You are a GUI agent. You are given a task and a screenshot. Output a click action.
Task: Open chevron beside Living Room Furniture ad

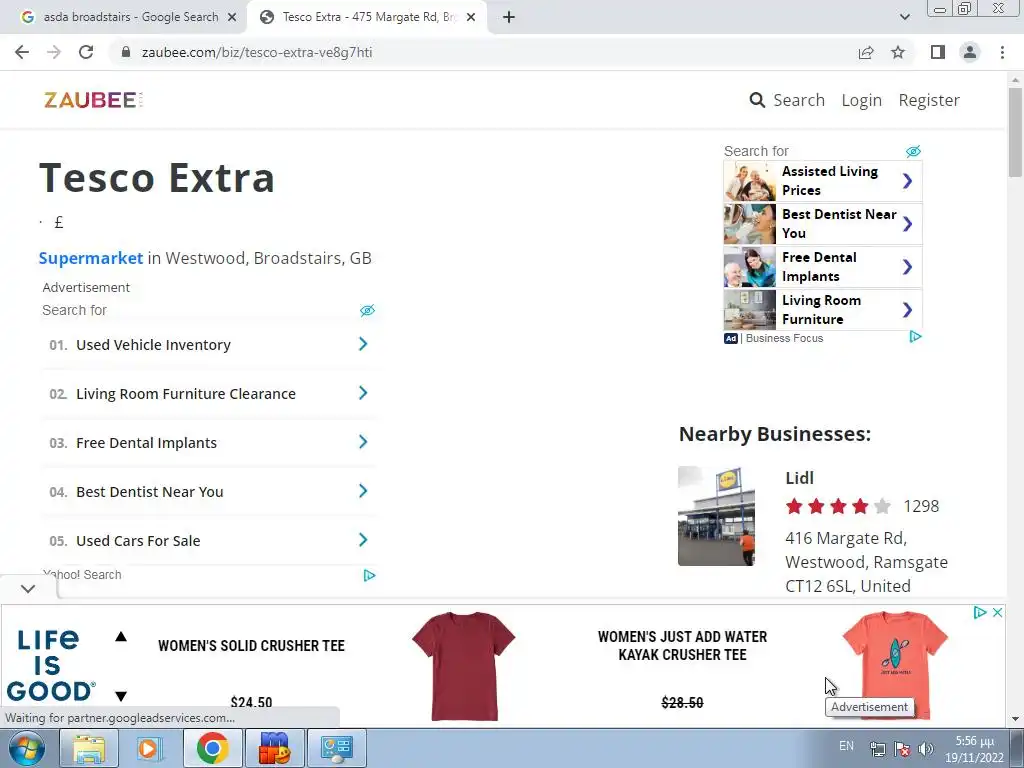(907, 310)
